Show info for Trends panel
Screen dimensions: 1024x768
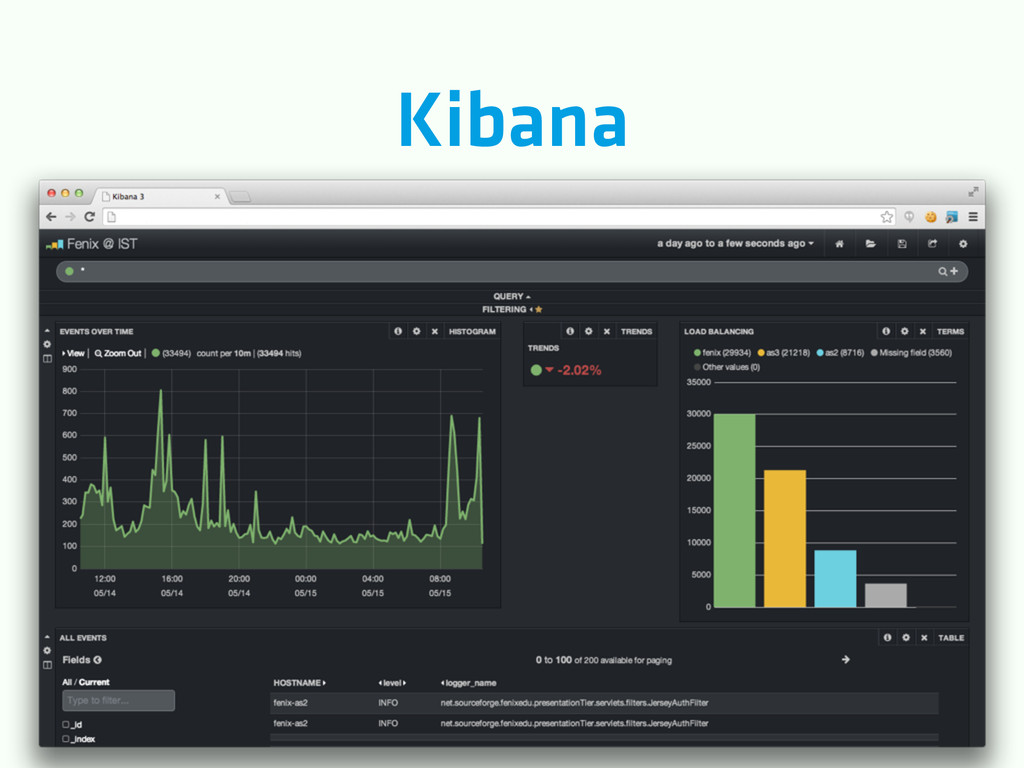click(x=570, y=331)
